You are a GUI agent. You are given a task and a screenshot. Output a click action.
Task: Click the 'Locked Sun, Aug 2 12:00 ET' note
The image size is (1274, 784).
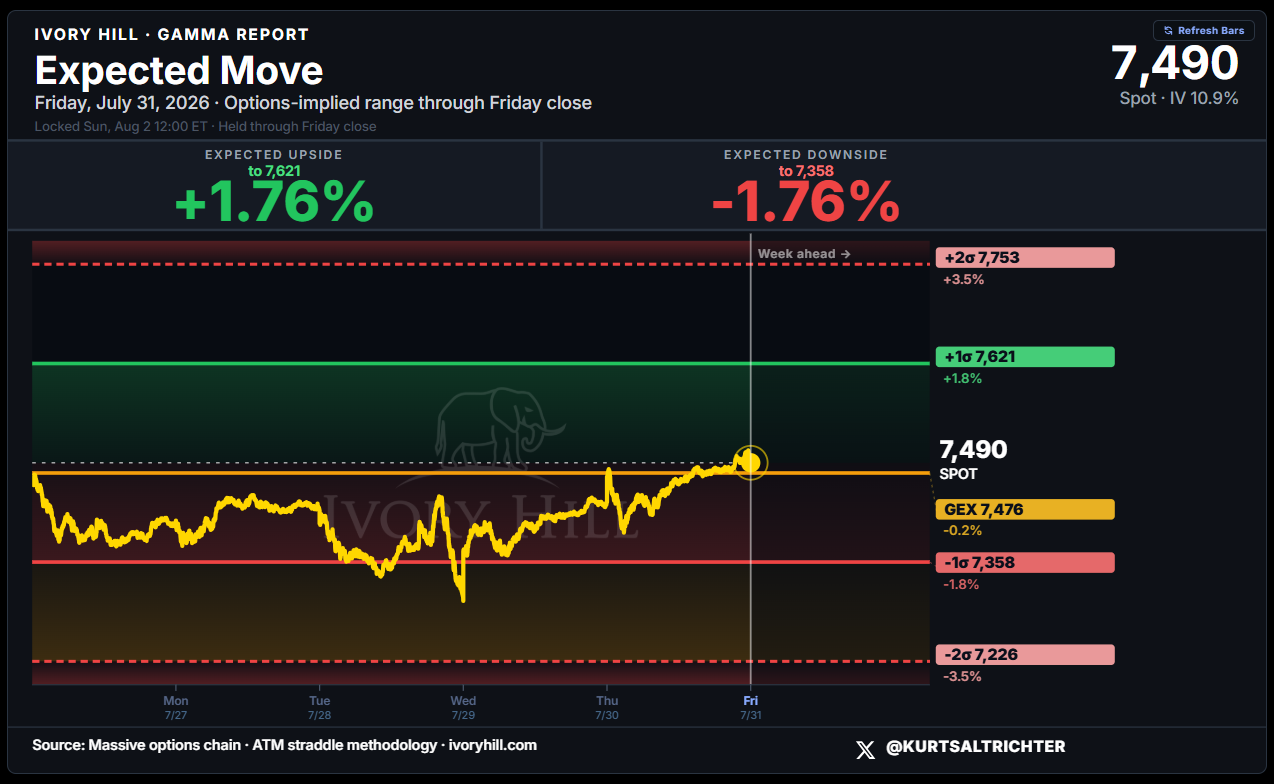[x=205, y=126]
